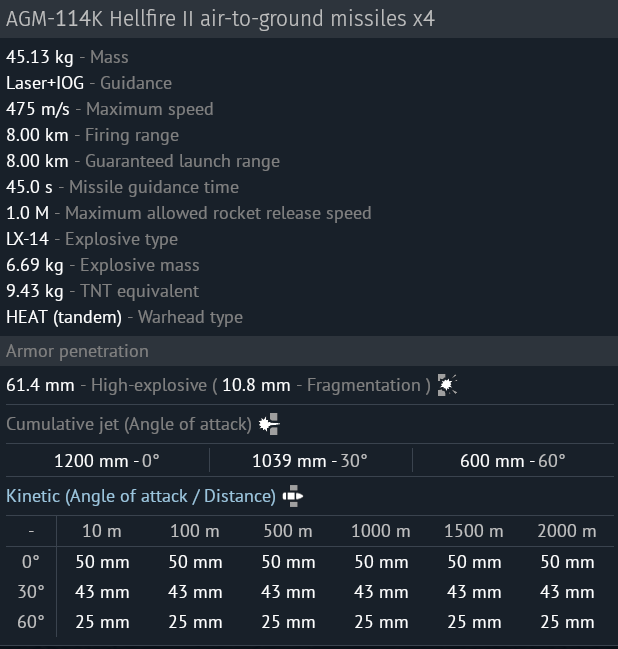Click the Cumulative jet (Angle of attack) label
The width and height of the screenshot is (618, 649).
click(x=129, y=424)
